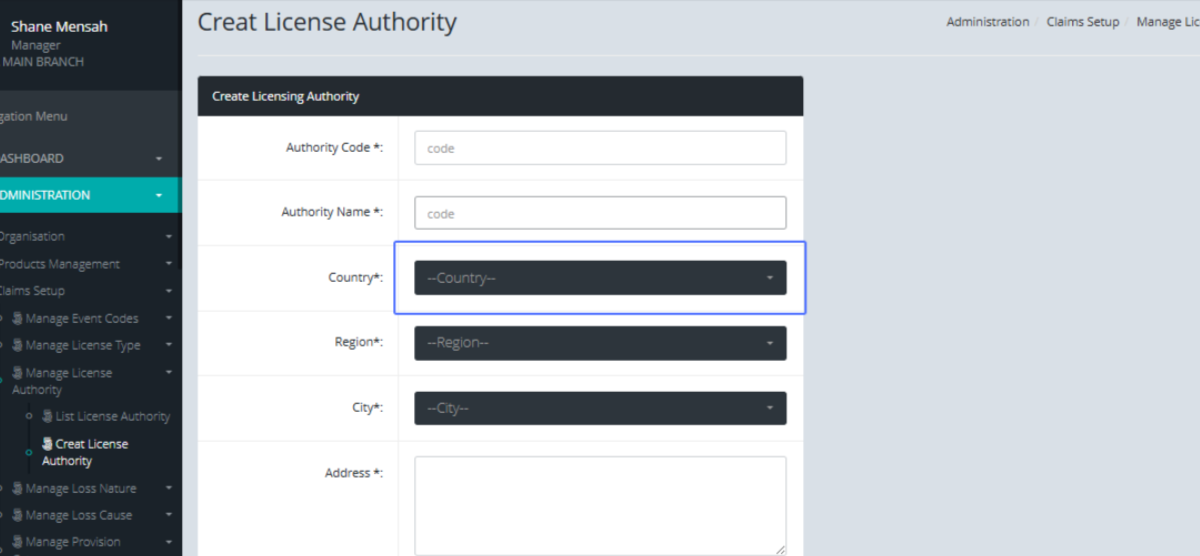This screenshot has width=1200, height=556.
Task: Click the Manage License Authority icon
Action: [x=17, y=373]
